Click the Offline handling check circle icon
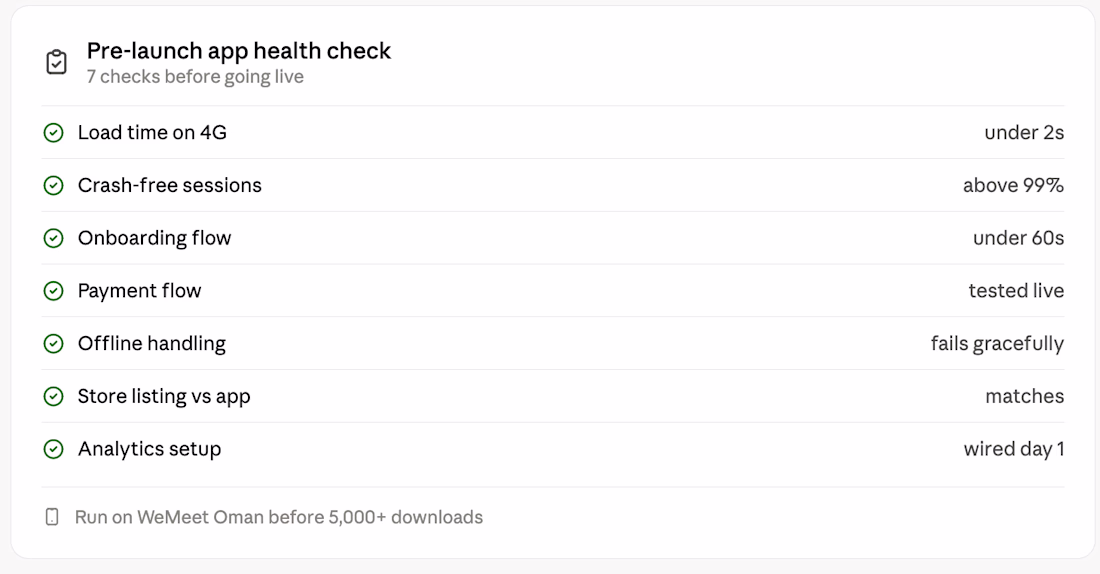This screenshot has width=1100, height=574. click(53, 343)
